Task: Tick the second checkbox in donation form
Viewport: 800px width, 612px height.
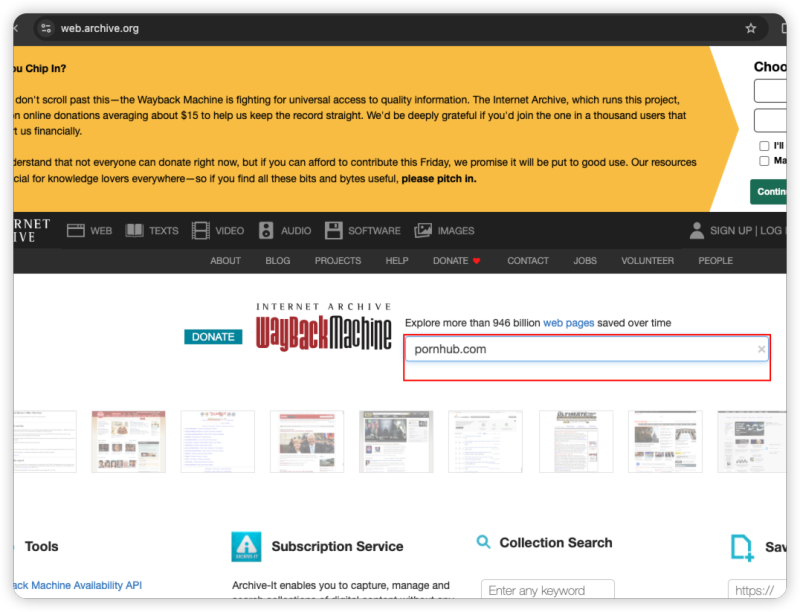Action: click(764, 161)
